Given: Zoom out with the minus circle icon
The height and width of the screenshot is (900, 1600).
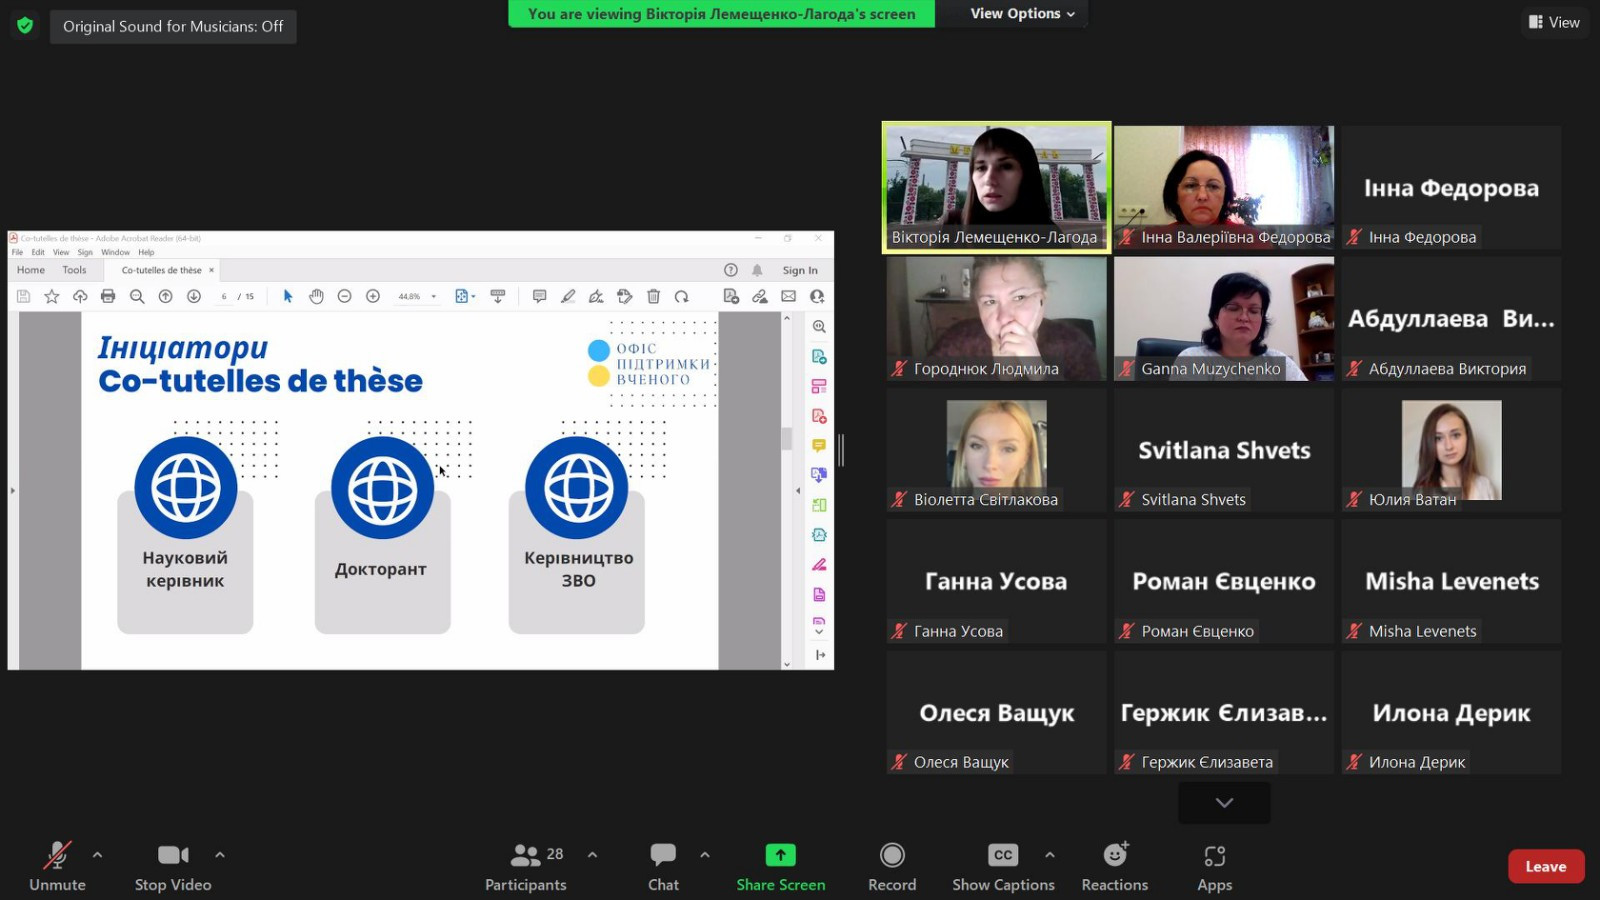Looking at the screenshot, I should (344, 296).
